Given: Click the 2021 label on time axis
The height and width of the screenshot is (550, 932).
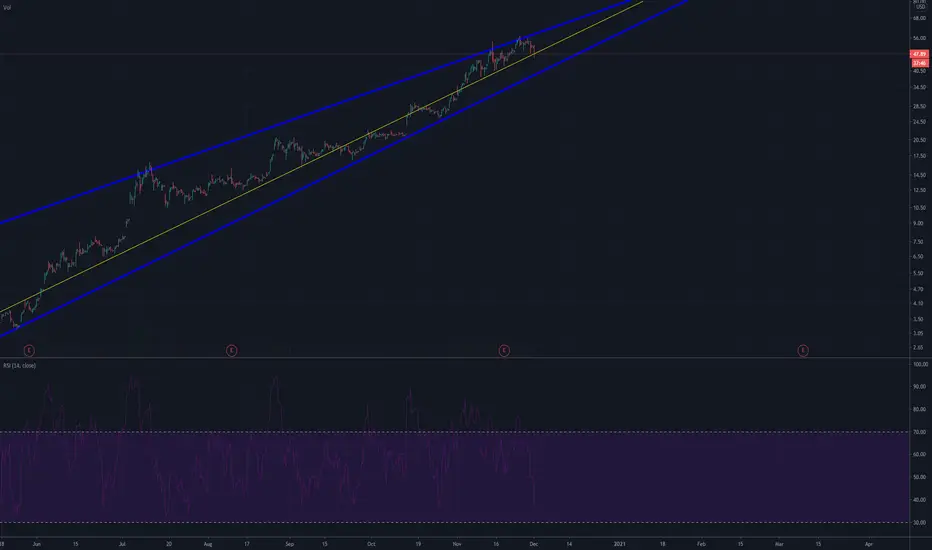Looking at the screenshot, I should pos(619,543).
